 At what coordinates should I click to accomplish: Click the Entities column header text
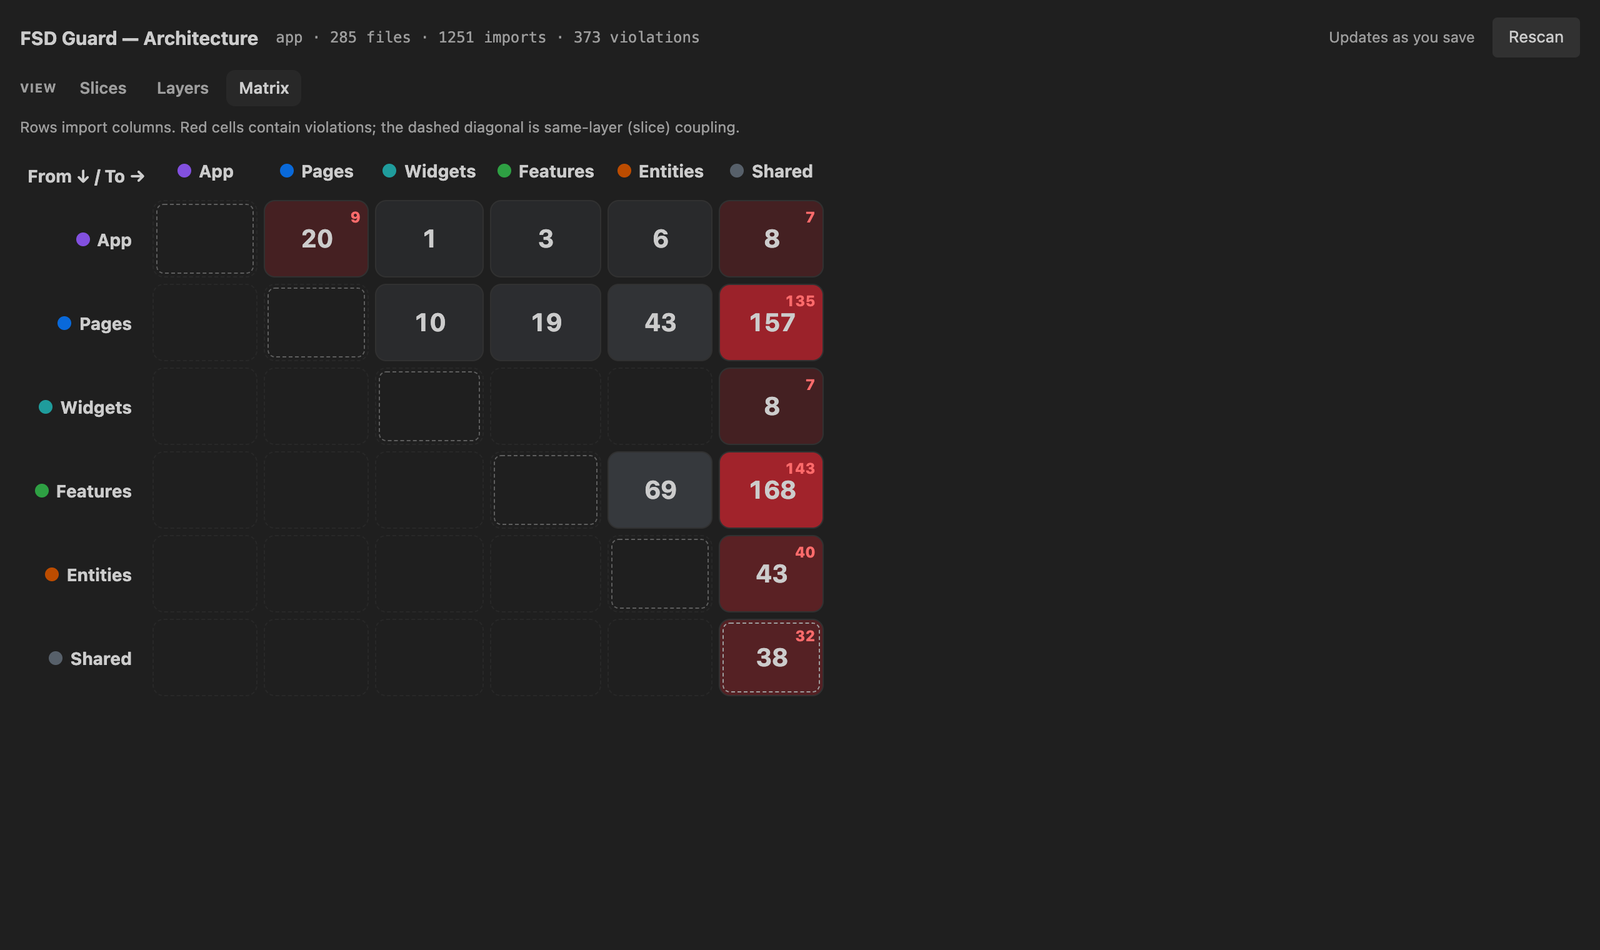[x=671, y=171]
